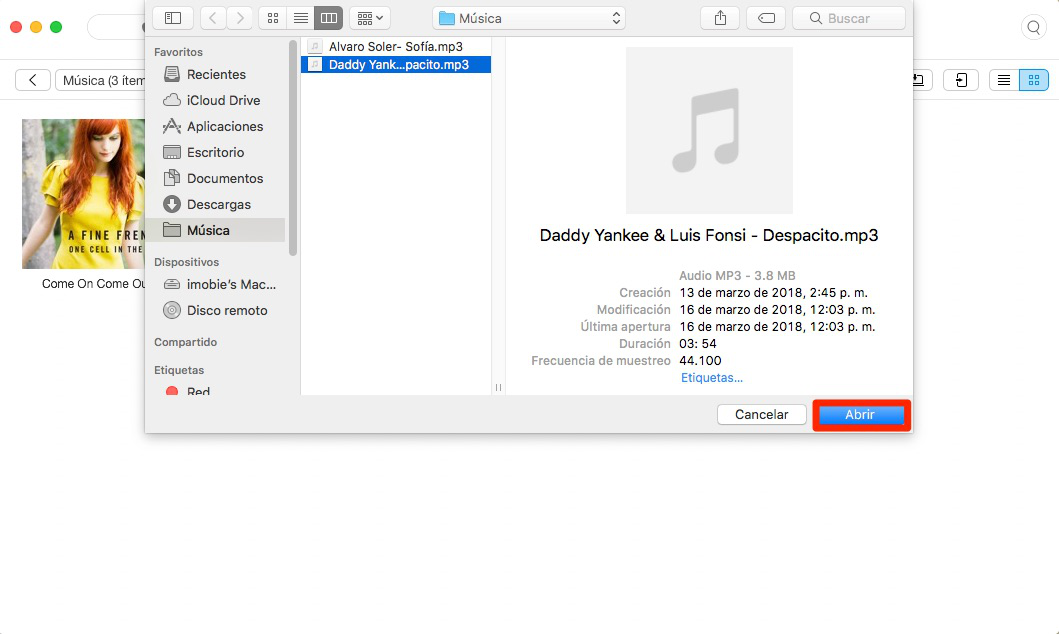Open Documentos in the sidebar
Screen dimensions: 1059x634
[x=215, y=178]
